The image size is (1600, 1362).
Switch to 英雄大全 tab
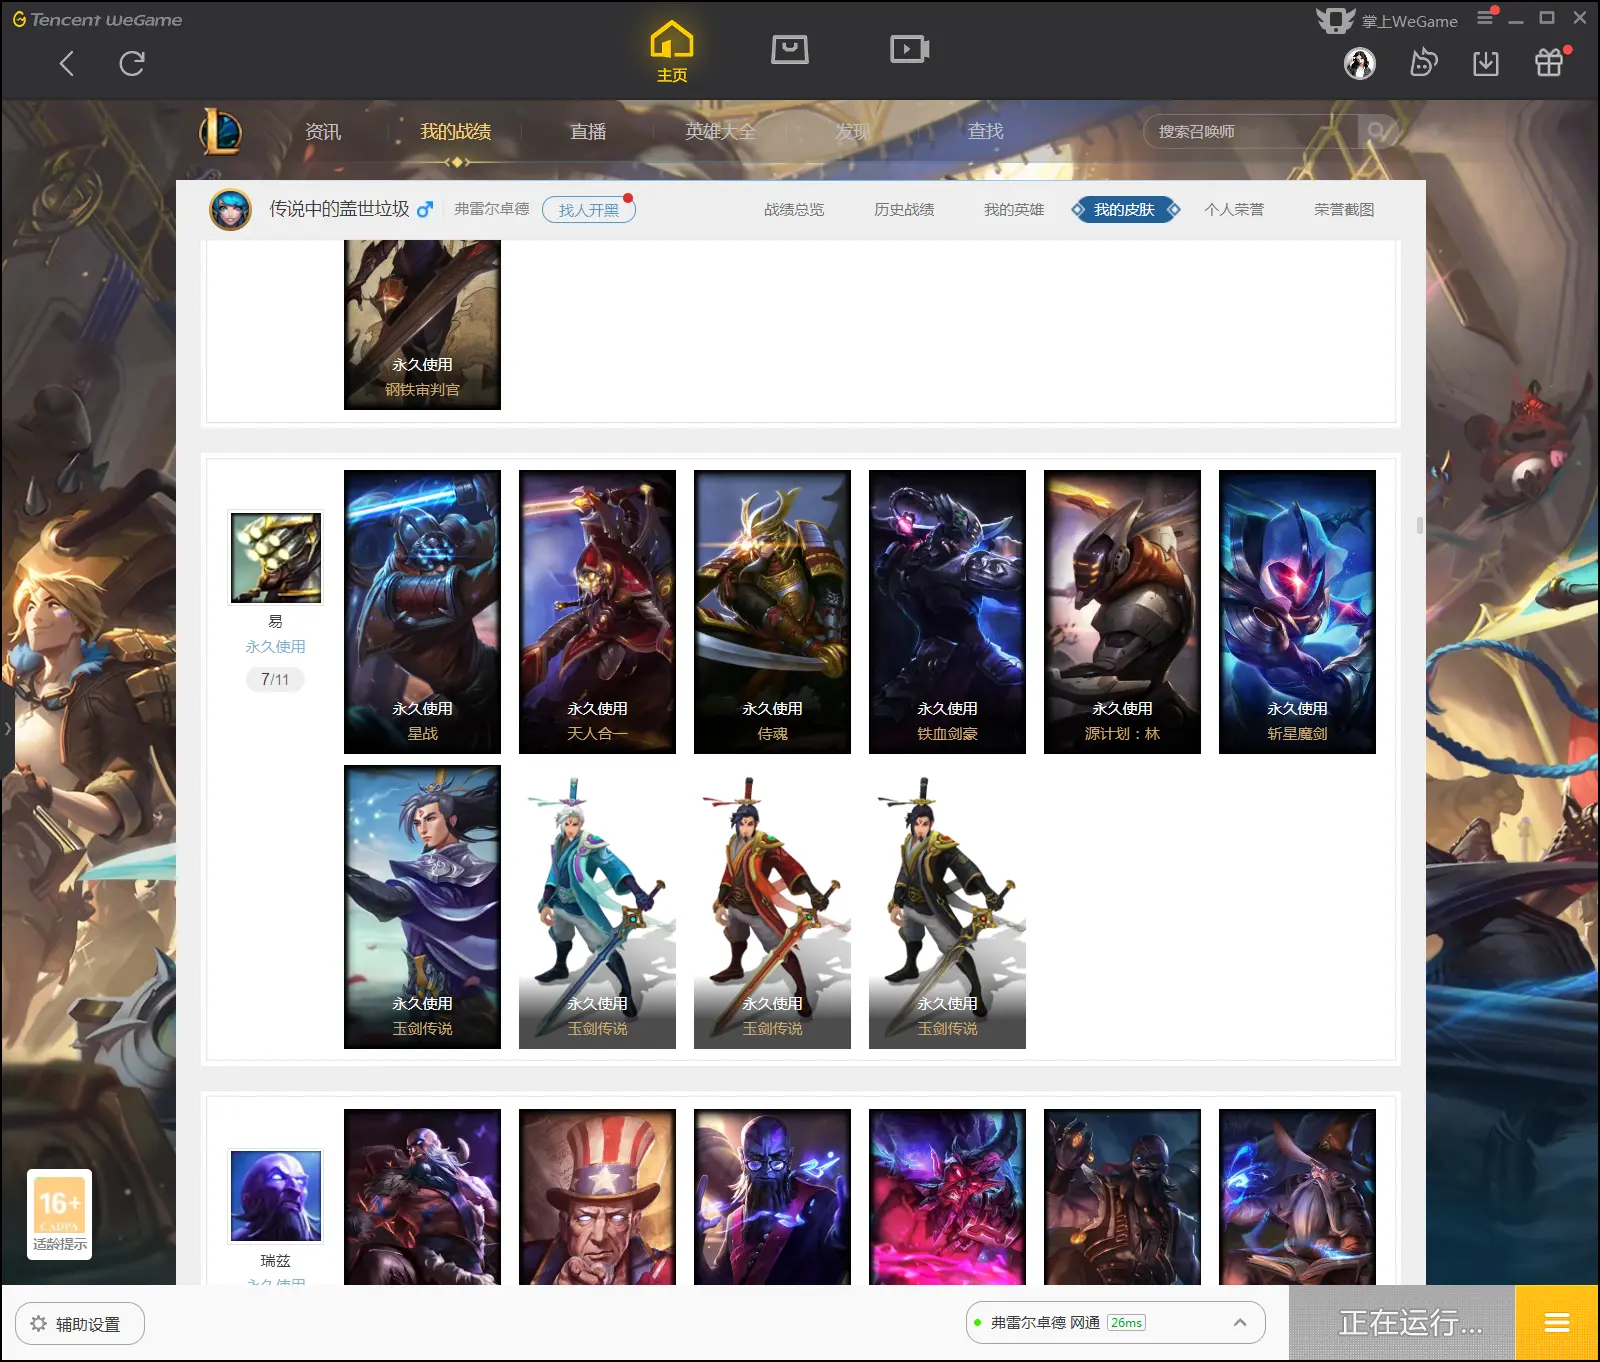point(720,131)
